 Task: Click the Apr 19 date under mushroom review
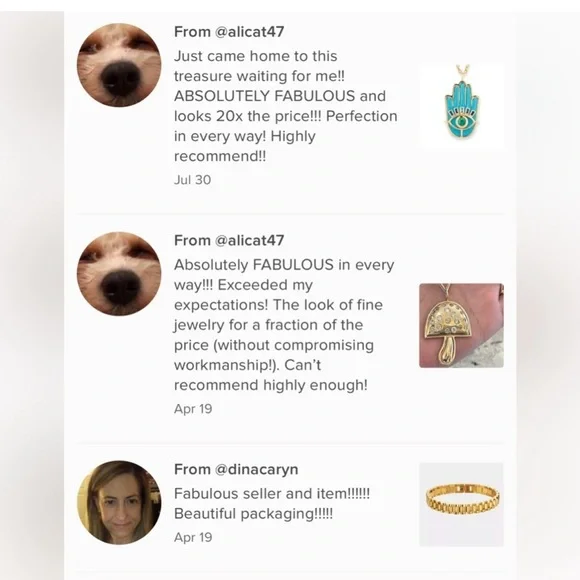click(x=193, y=409)
